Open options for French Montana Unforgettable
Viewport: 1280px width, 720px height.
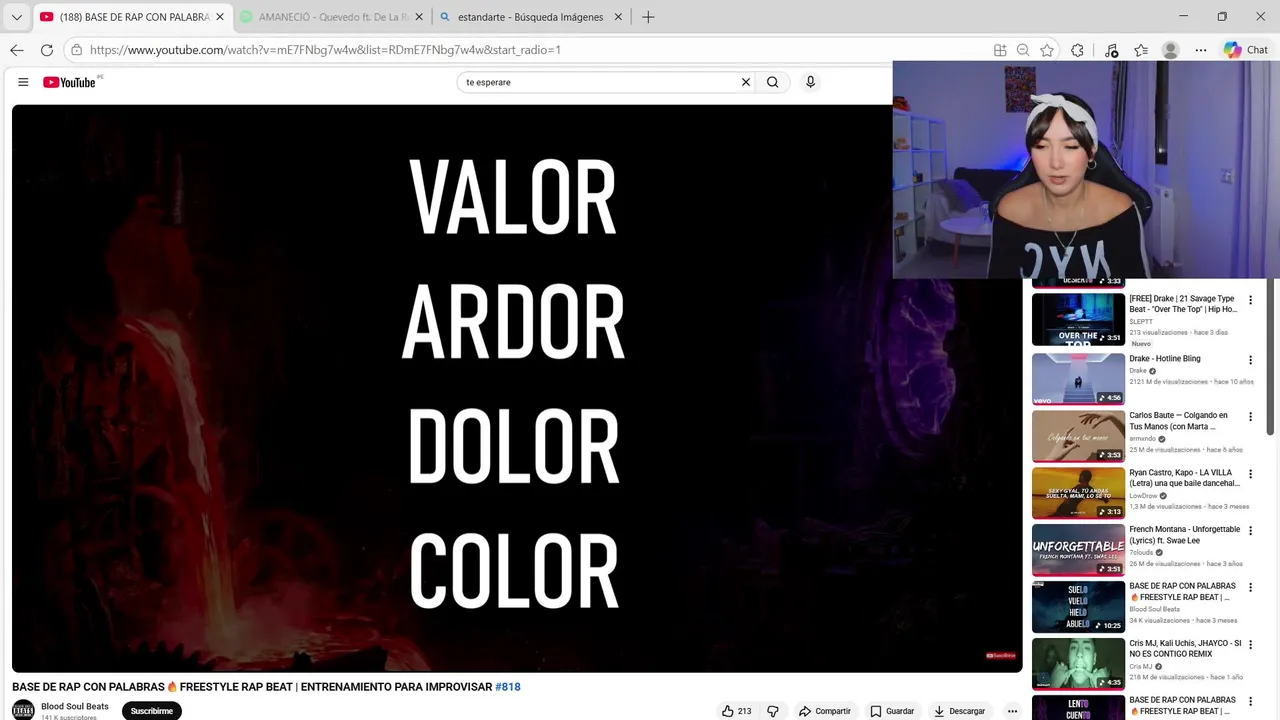1250,532
